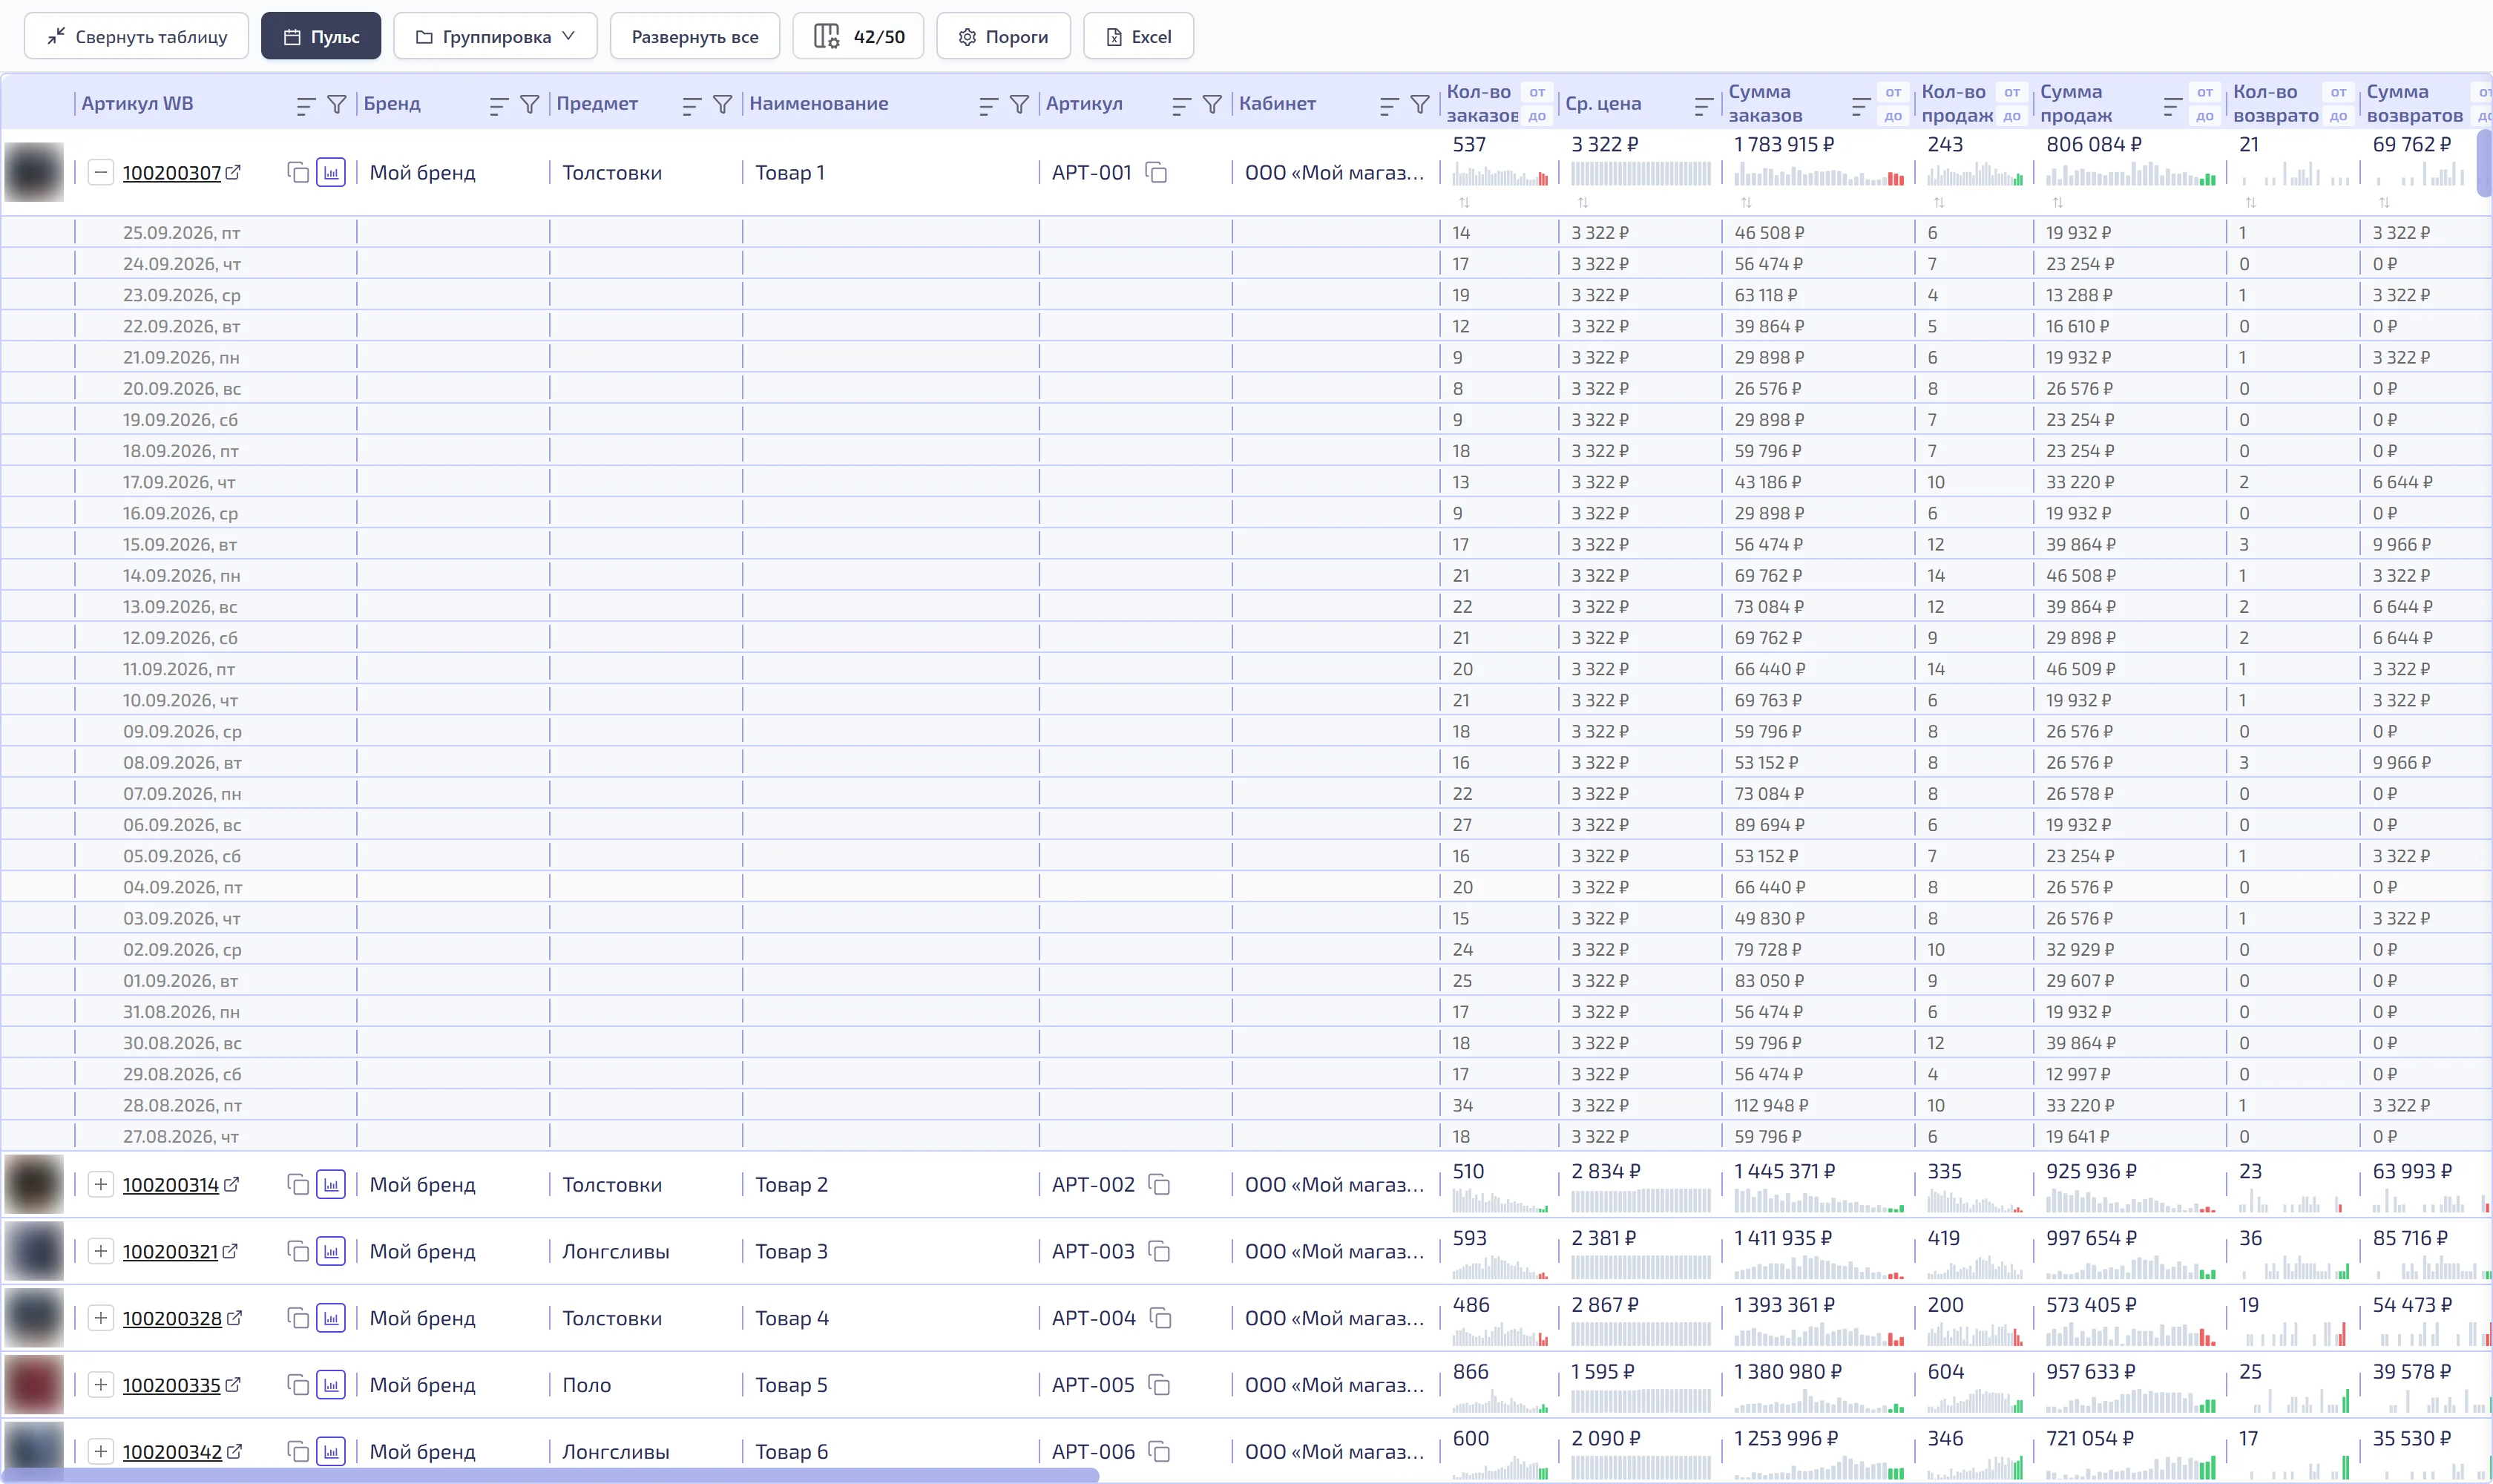This screenshot has width=2493, height=1484.
Task: Export the table via Excel button
Action: point(1138,36)
